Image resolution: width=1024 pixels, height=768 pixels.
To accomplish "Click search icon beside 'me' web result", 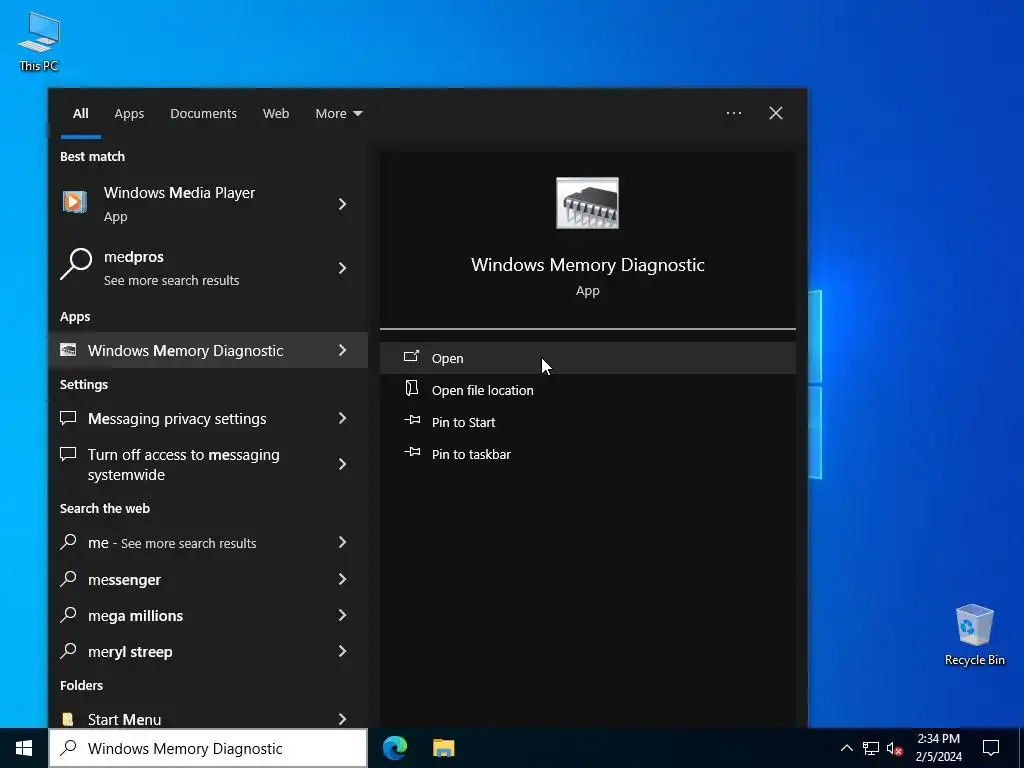I will [68, 542].
